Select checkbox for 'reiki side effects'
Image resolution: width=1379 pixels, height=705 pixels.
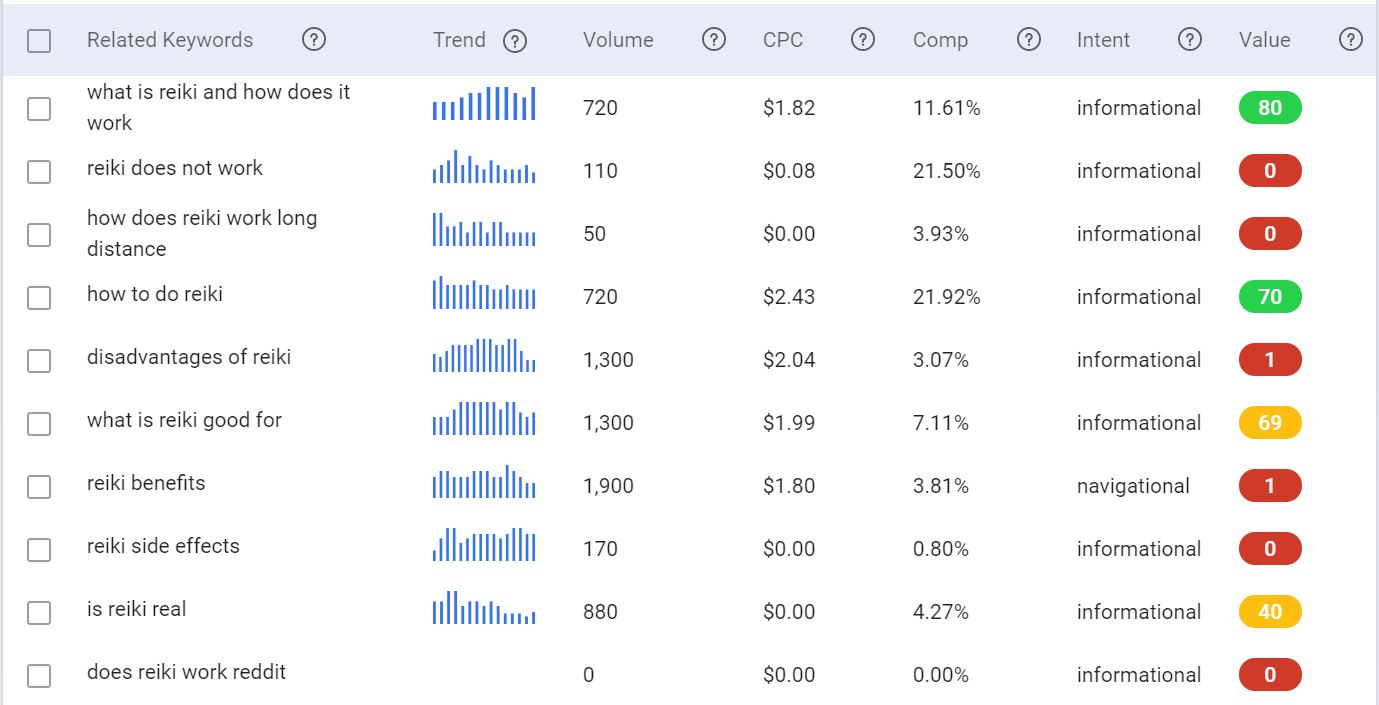tap(39, 549)
